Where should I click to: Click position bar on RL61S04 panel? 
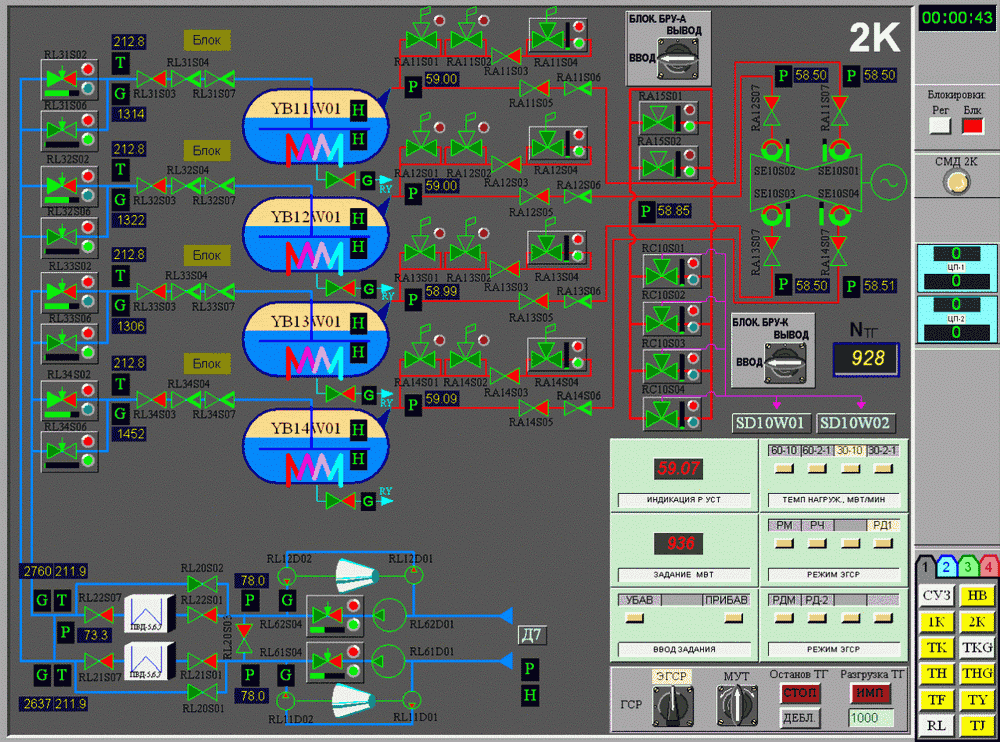click(x=326, y=676)
